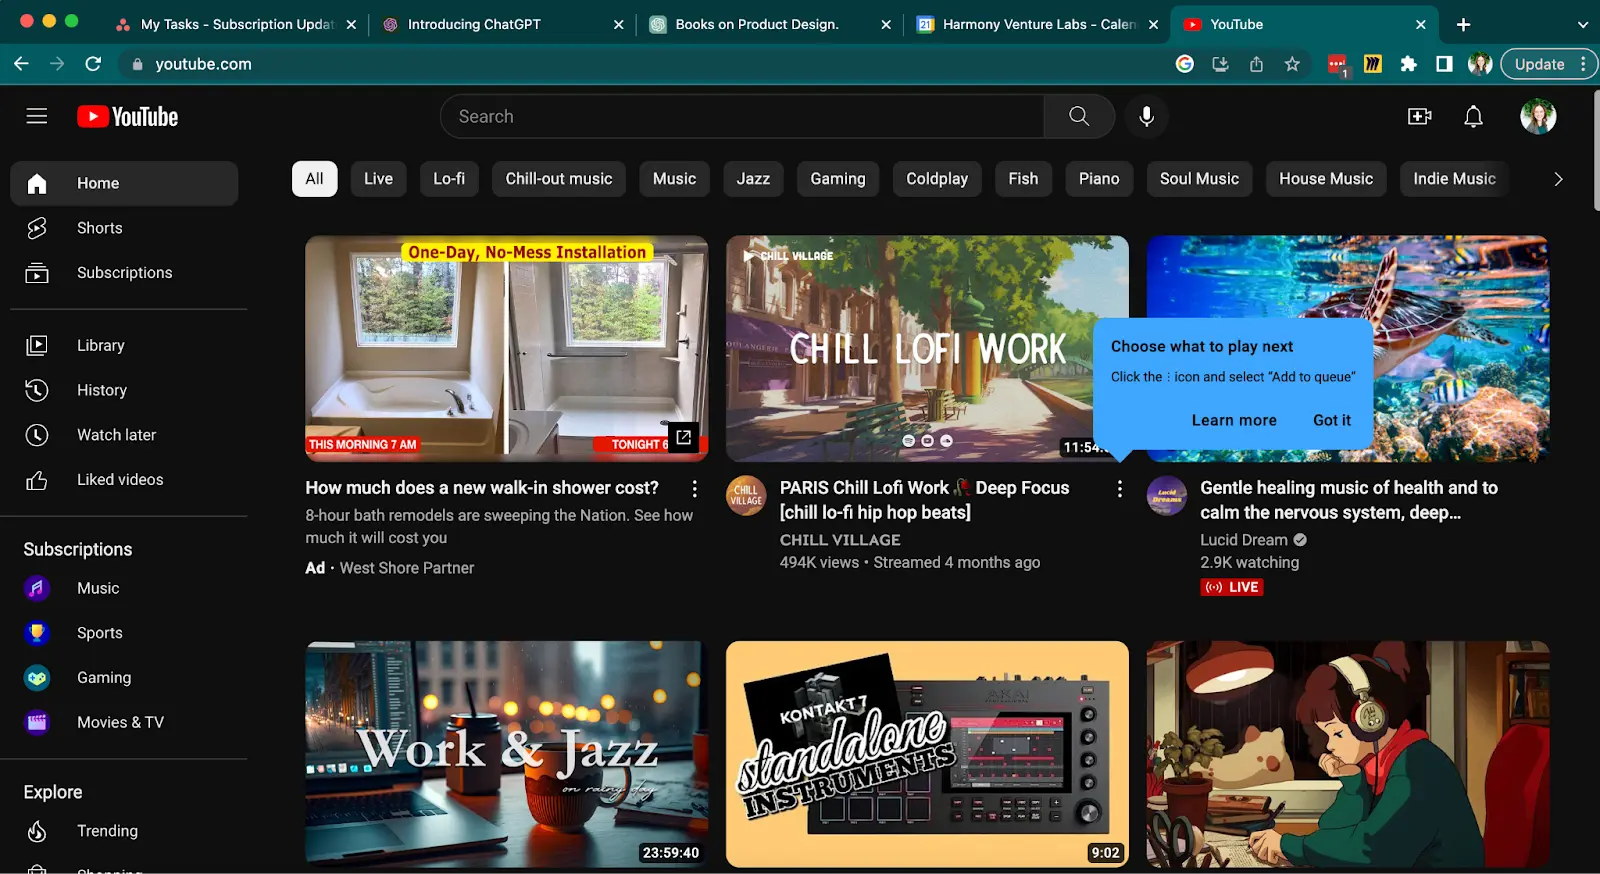Open notifications bell

click(1474, 116)
